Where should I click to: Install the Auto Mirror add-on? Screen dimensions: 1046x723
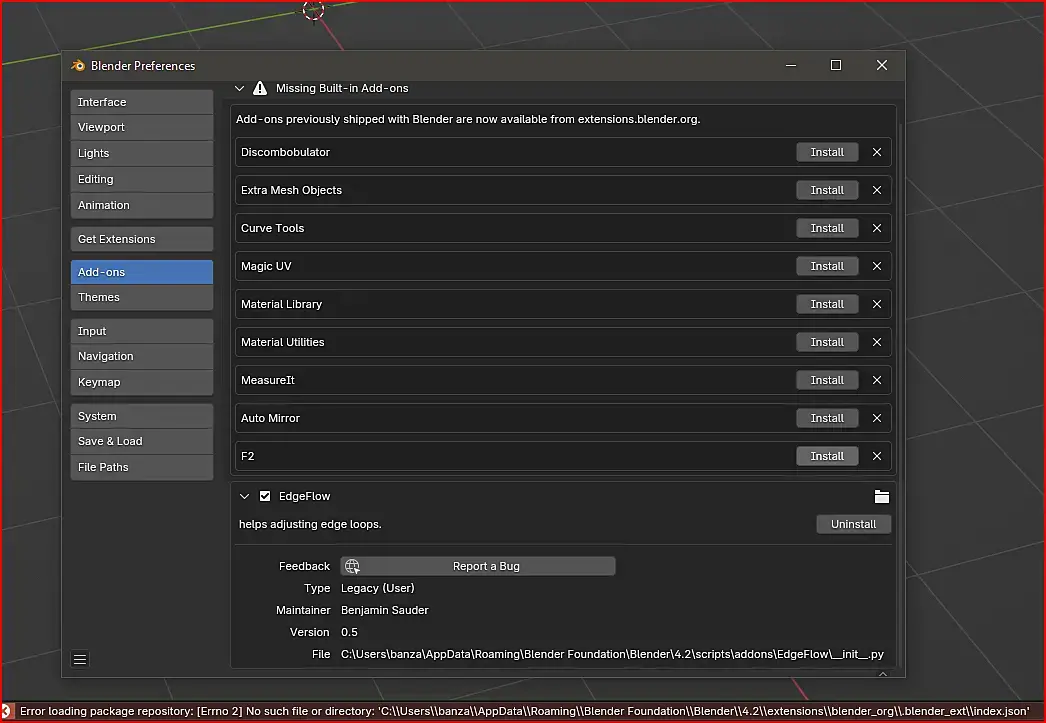click(x=827, y=418)
